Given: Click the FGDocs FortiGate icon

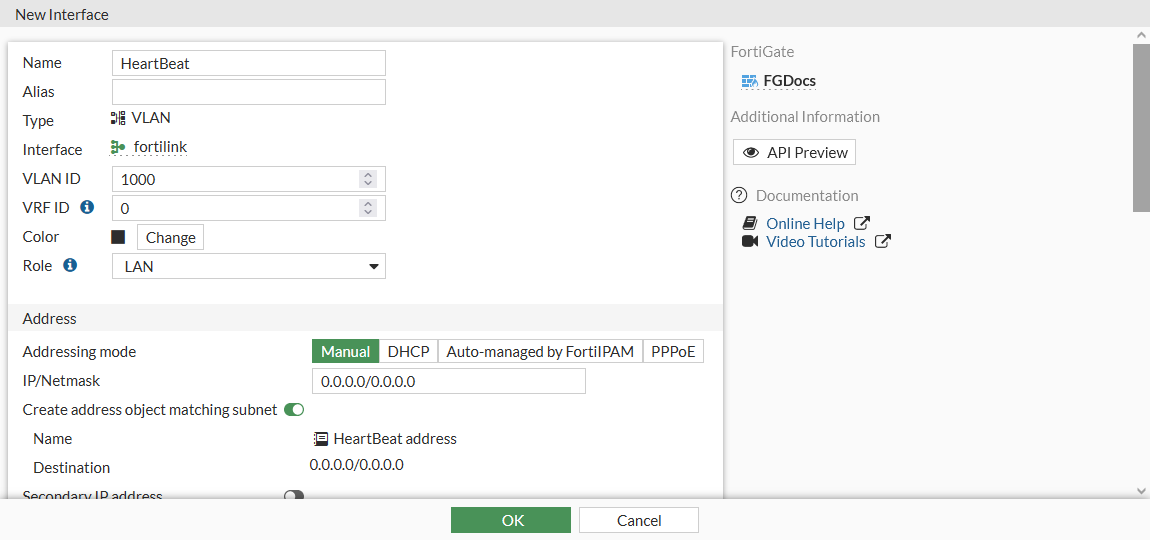Looking at the screenshot, I should (x=749, y=81).
